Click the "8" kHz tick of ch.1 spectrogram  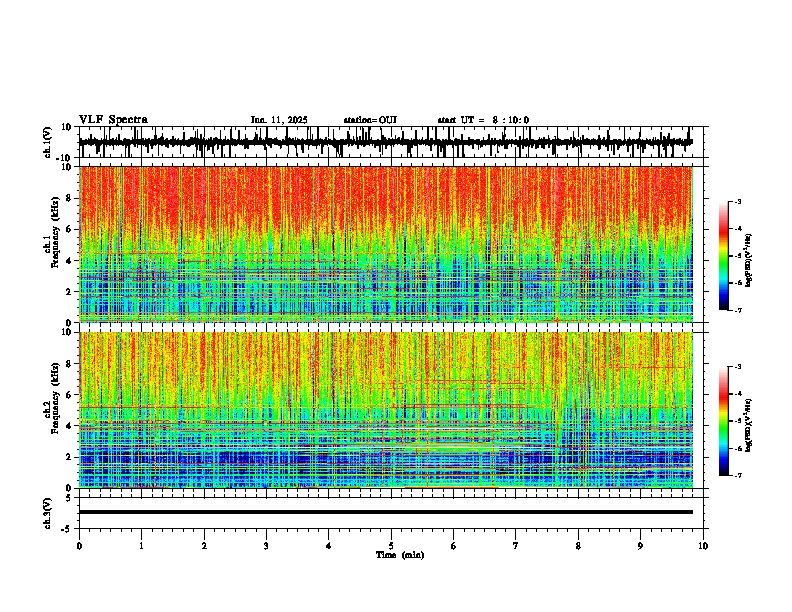click(70, 198)
